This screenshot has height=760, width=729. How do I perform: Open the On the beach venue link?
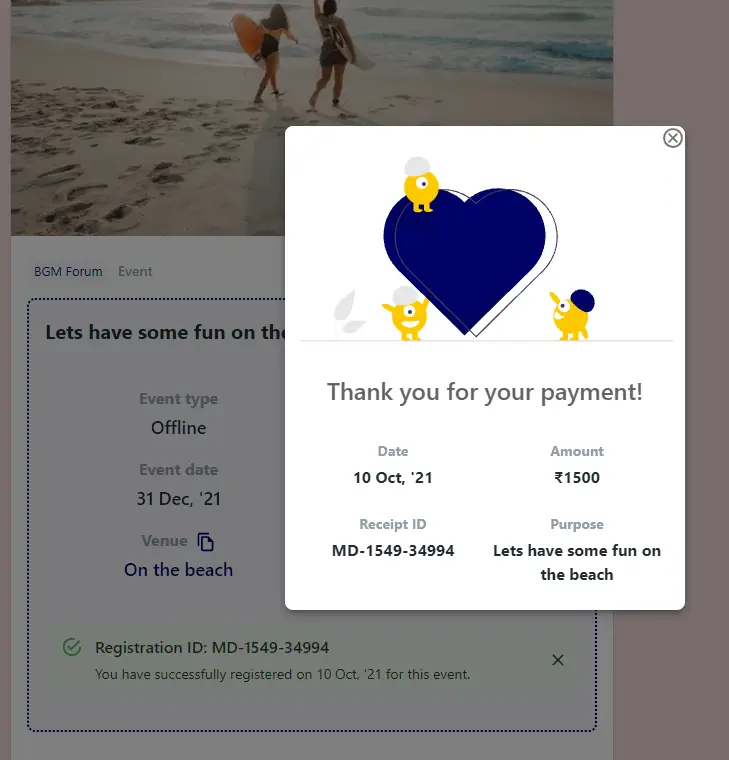tap(178, 570)
